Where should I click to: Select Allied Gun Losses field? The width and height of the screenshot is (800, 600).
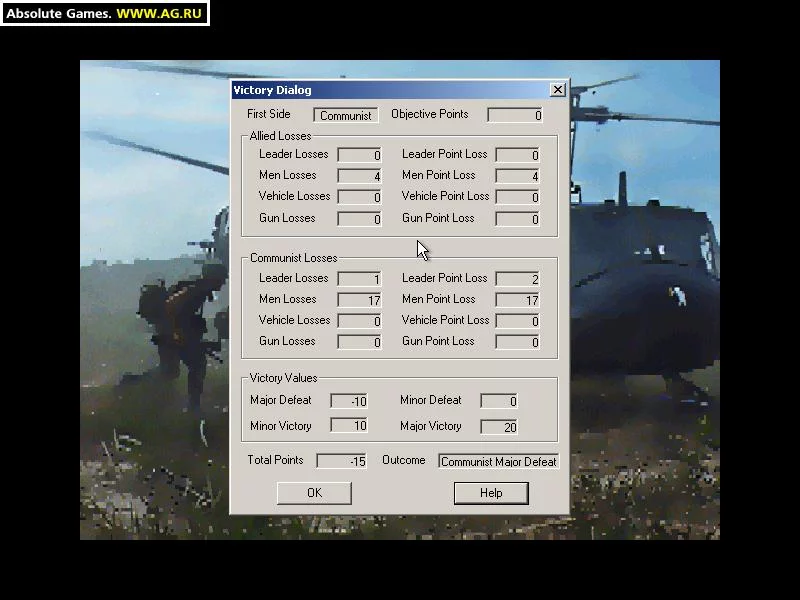coord(359,219)
